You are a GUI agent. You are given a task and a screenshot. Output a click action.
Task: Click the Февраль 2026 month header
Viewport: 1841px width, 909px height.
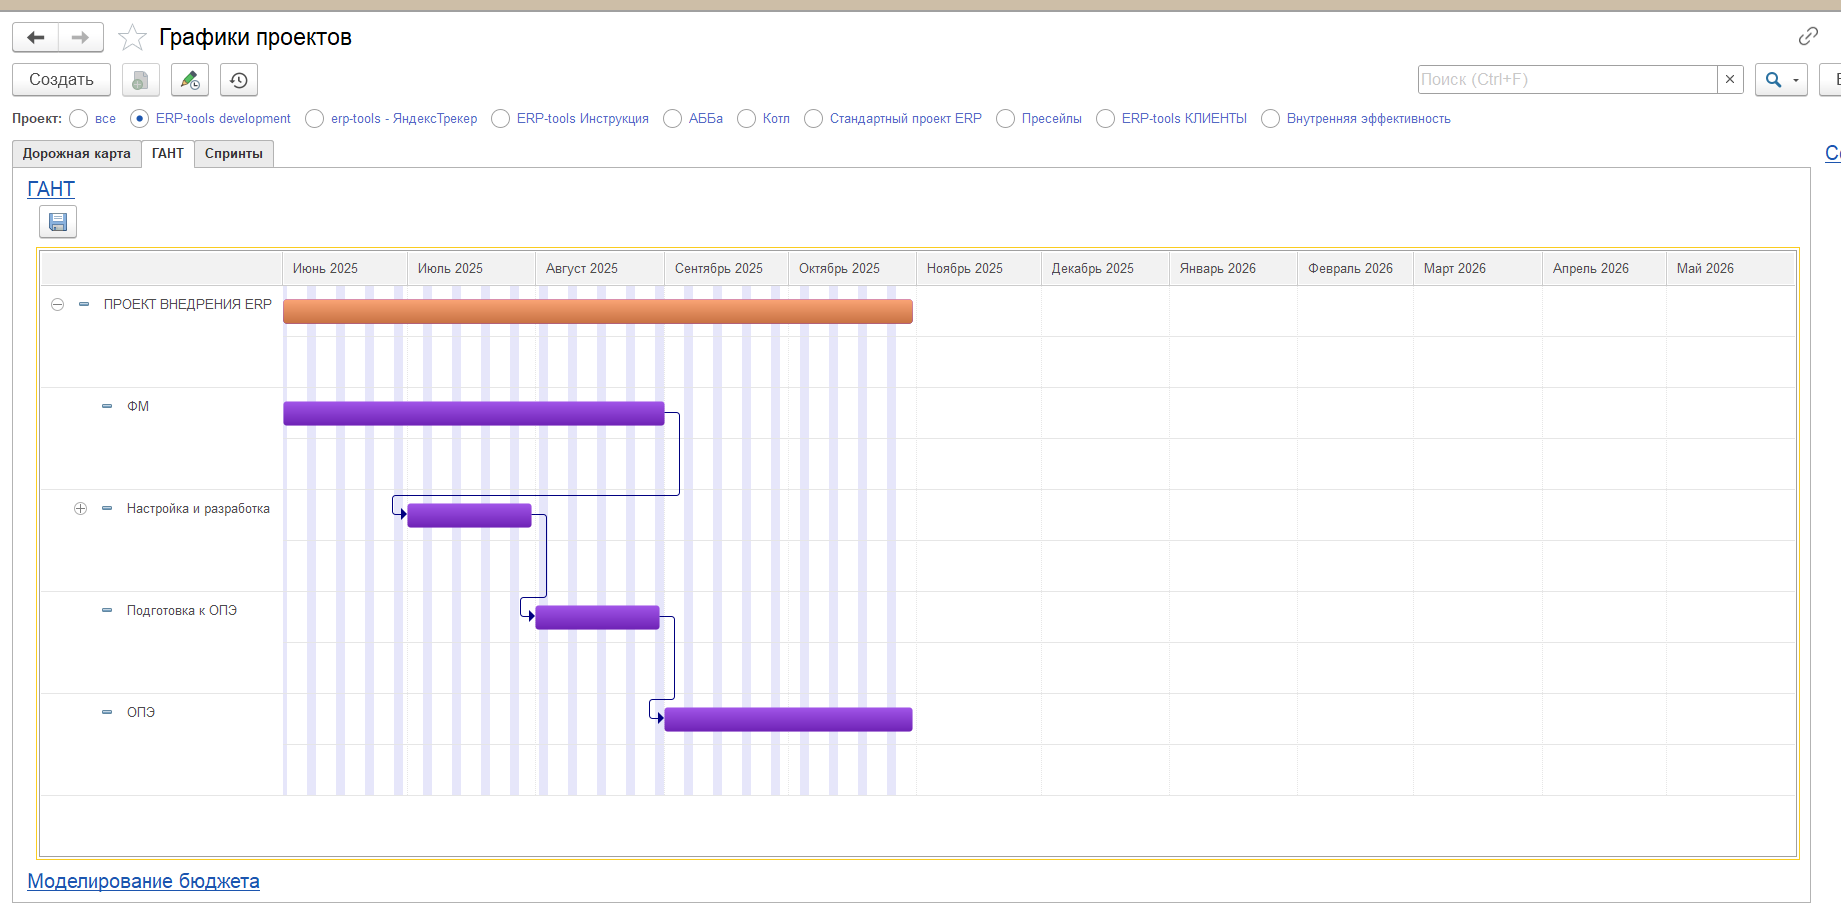pos(1355,269)
